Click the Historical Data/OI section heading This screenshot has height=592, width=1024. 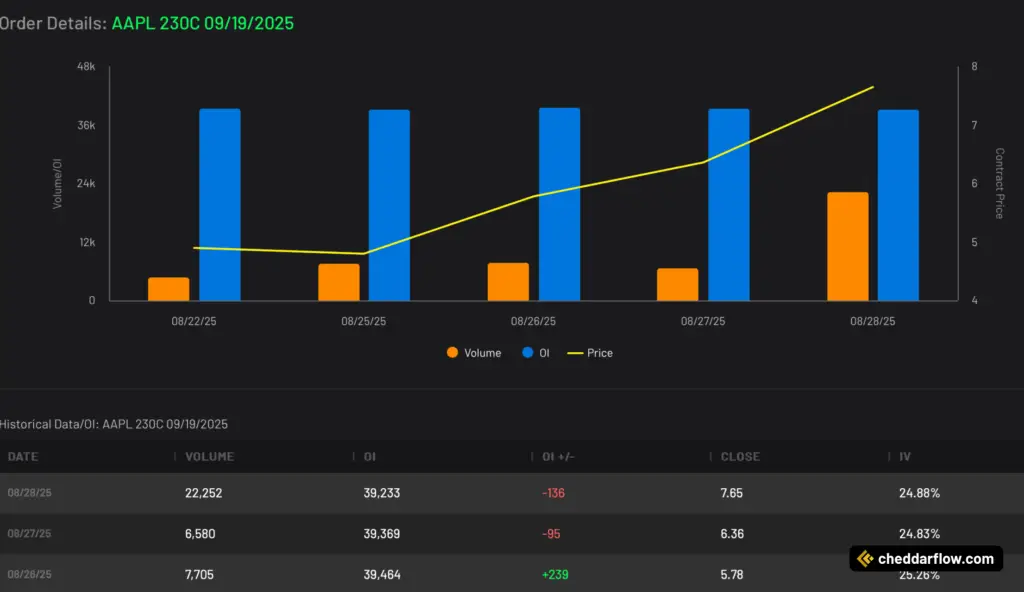tap(114, 424)
